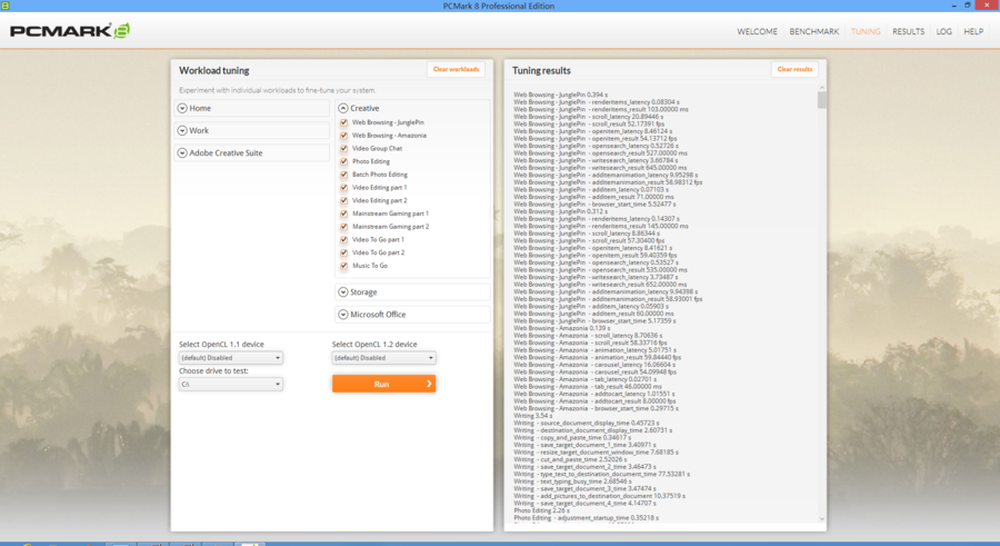This screenshot has width=1000, height=546.
Task: Uncheck Video Group Chat workload
Action: (x=344, y=149)
